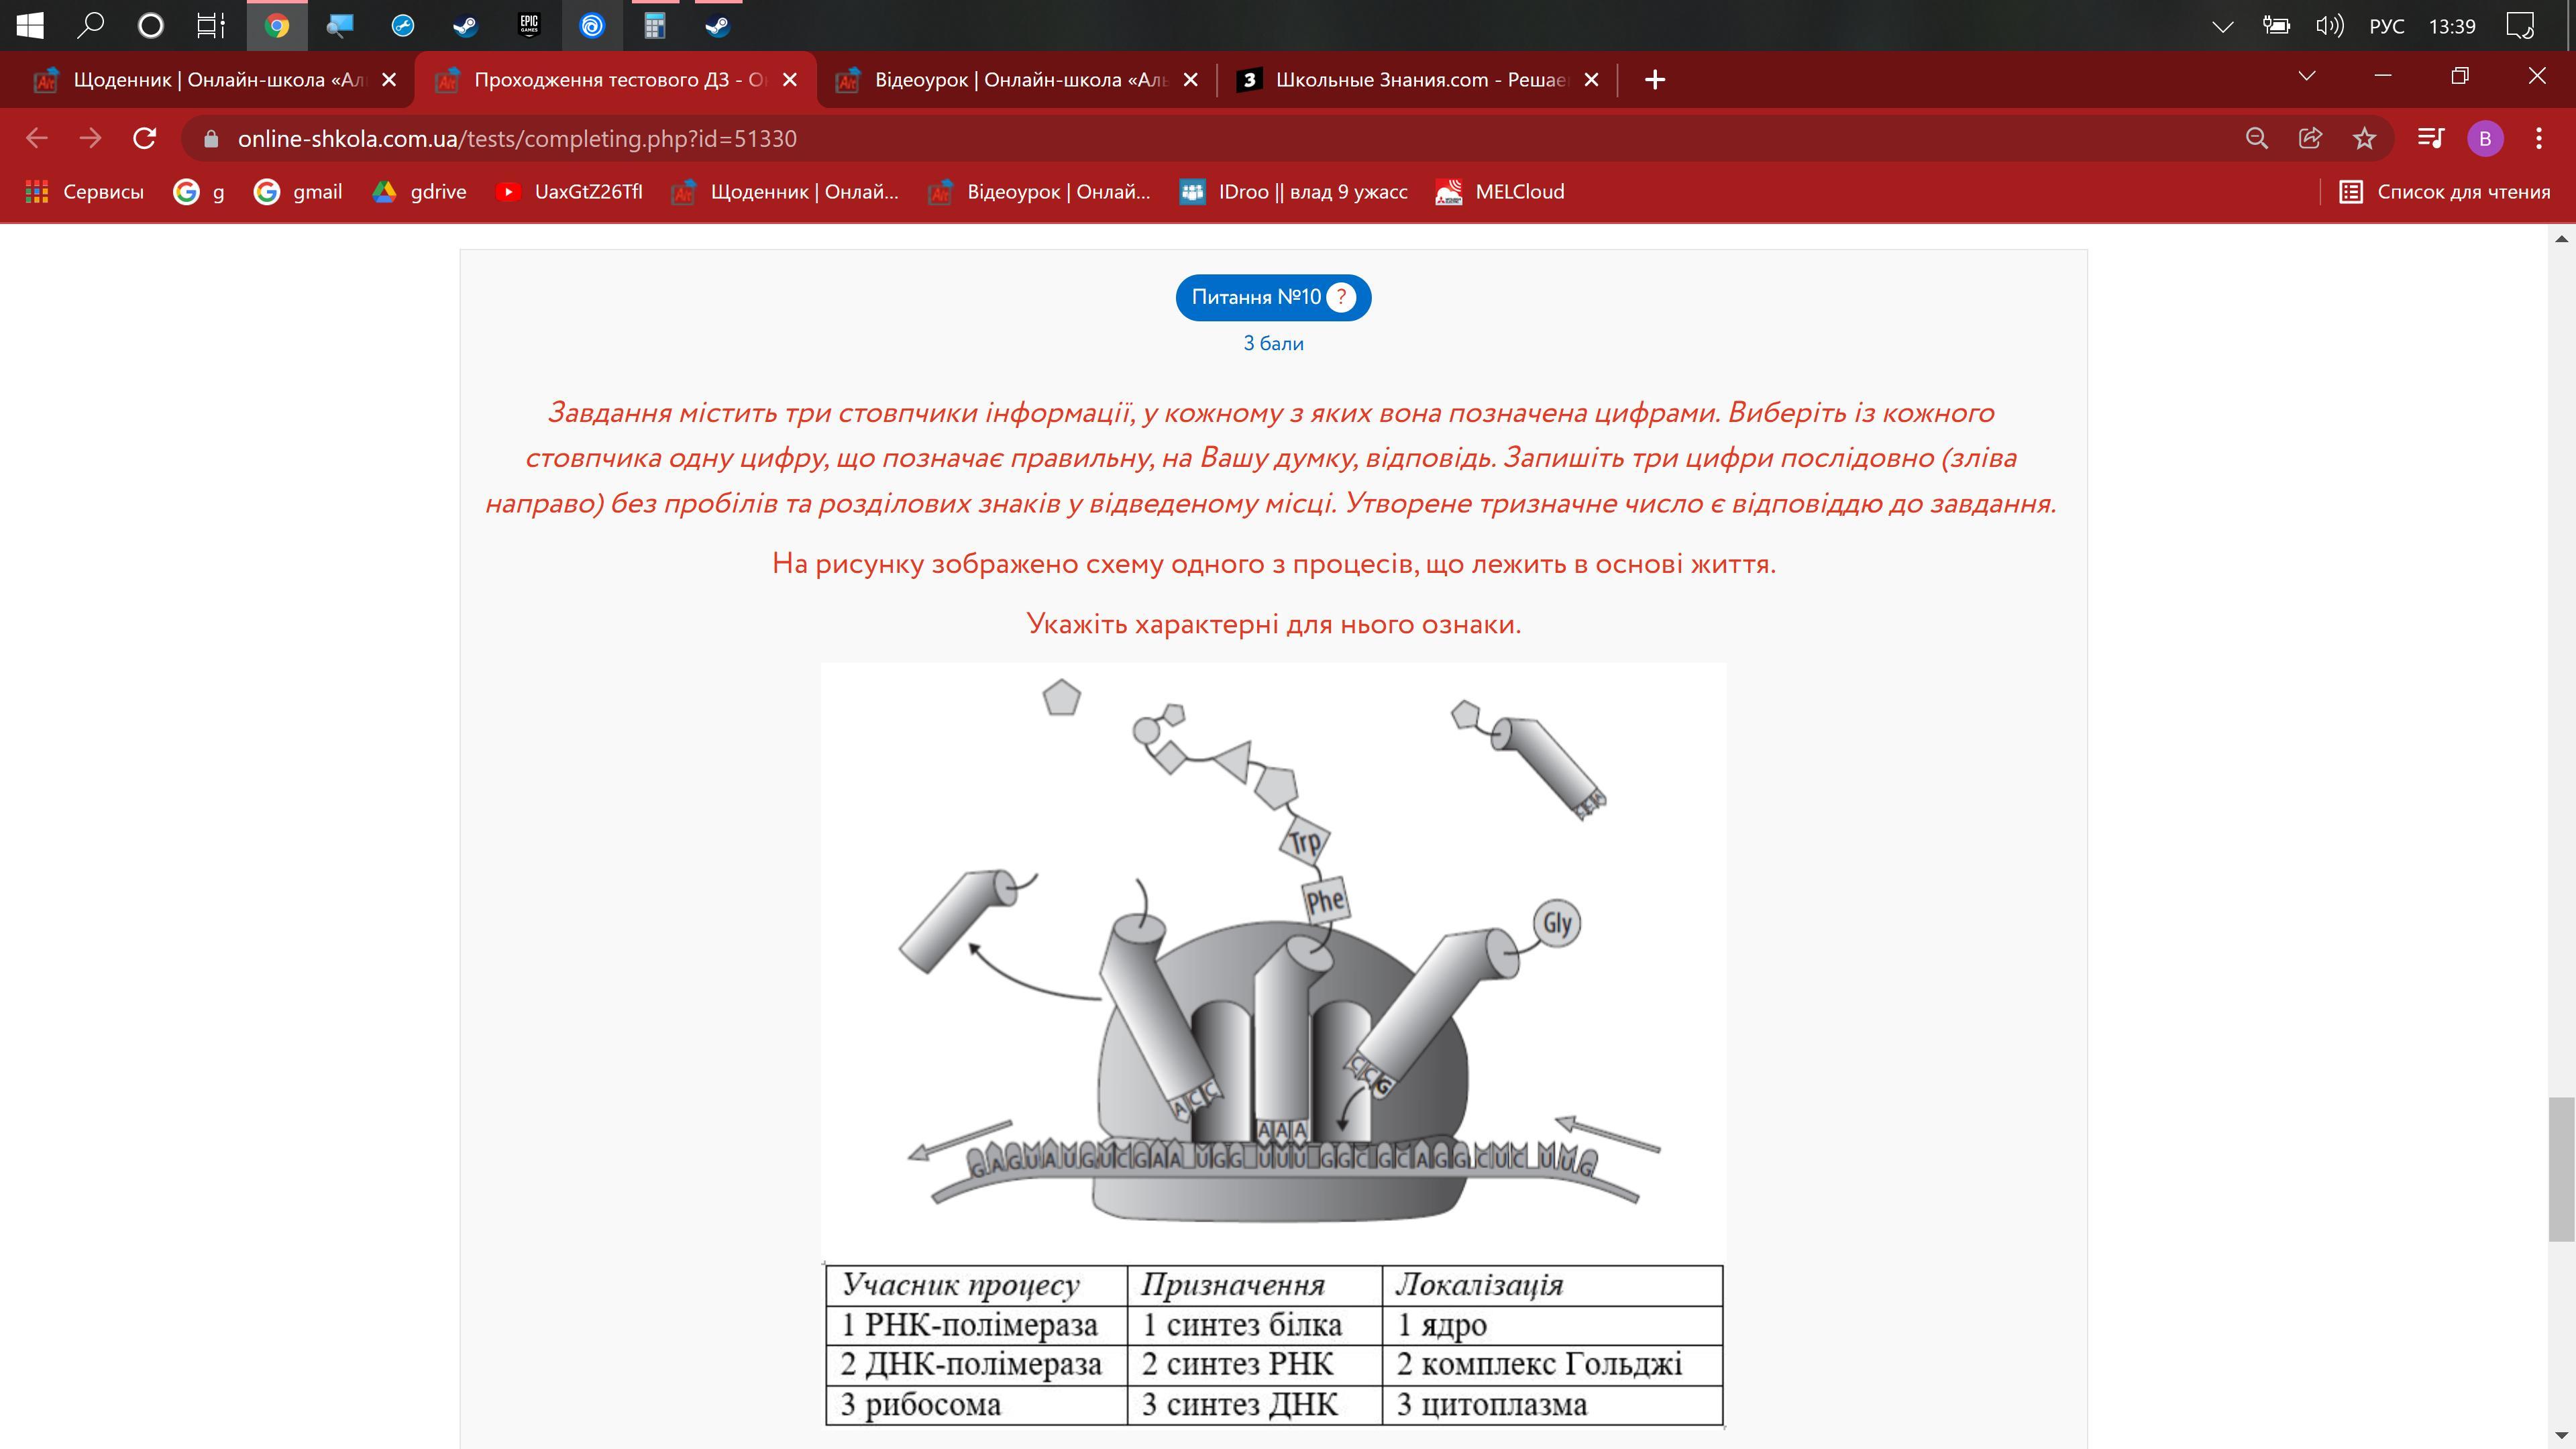The image size is (2576, 1449).
Task: Open Chrome three-dot menu
Action: tap(2539, 138)
